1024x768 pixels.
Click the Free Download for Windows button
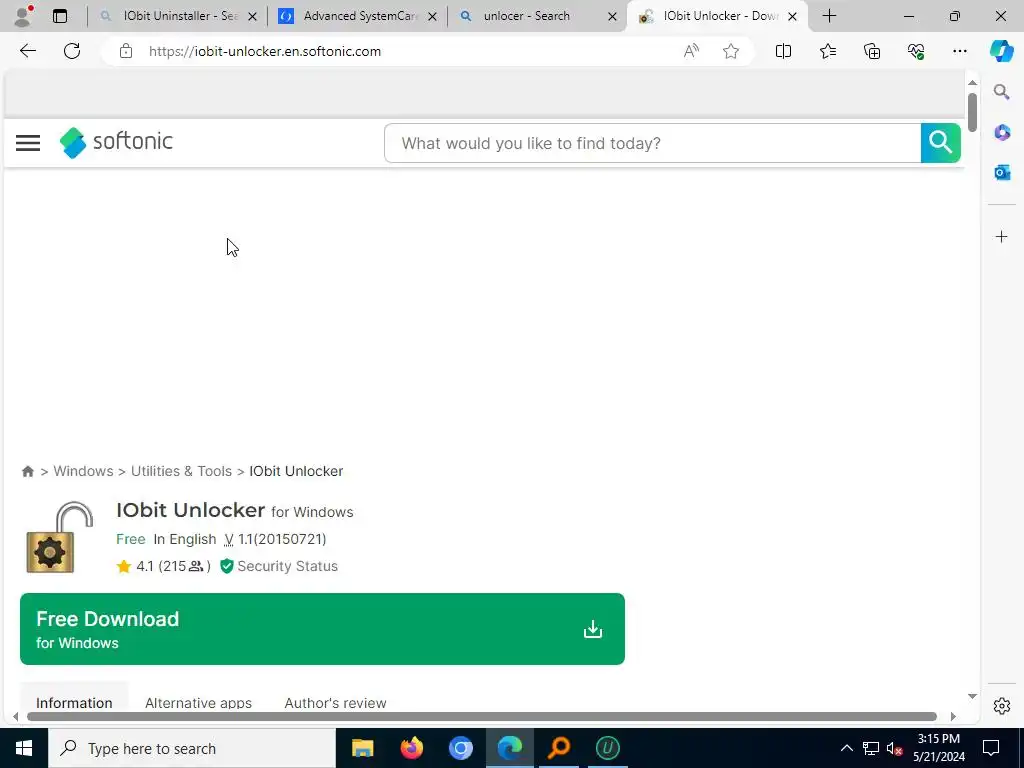coord(322,629)
